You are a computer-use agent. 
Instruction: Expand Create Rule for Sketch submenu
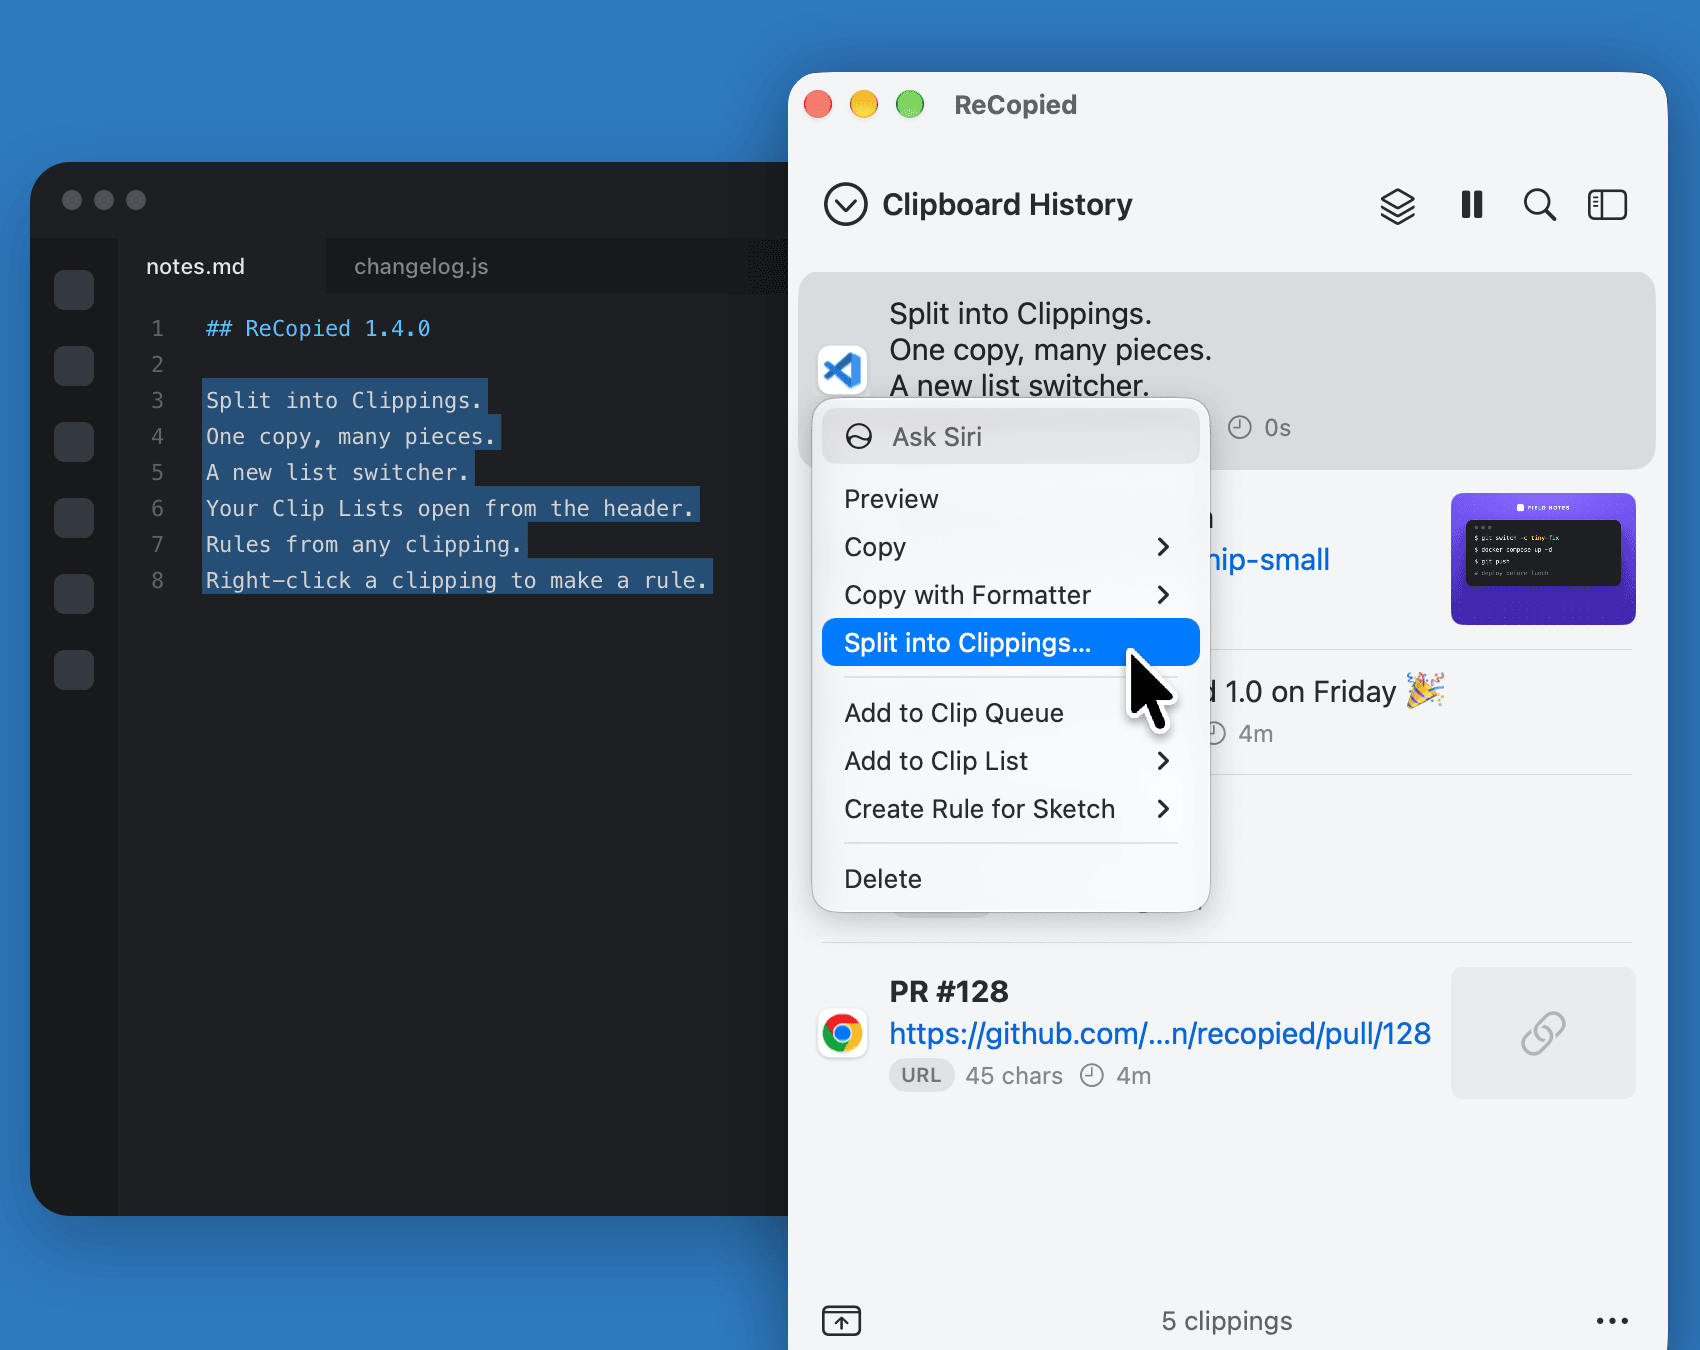1162,809
